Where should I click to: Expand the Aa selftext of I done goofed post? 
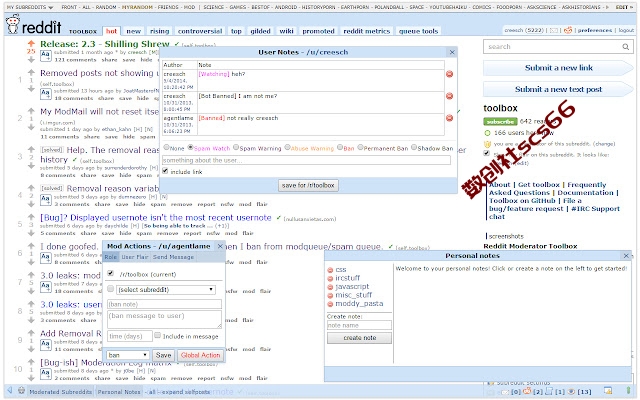[x=45, y=258]
